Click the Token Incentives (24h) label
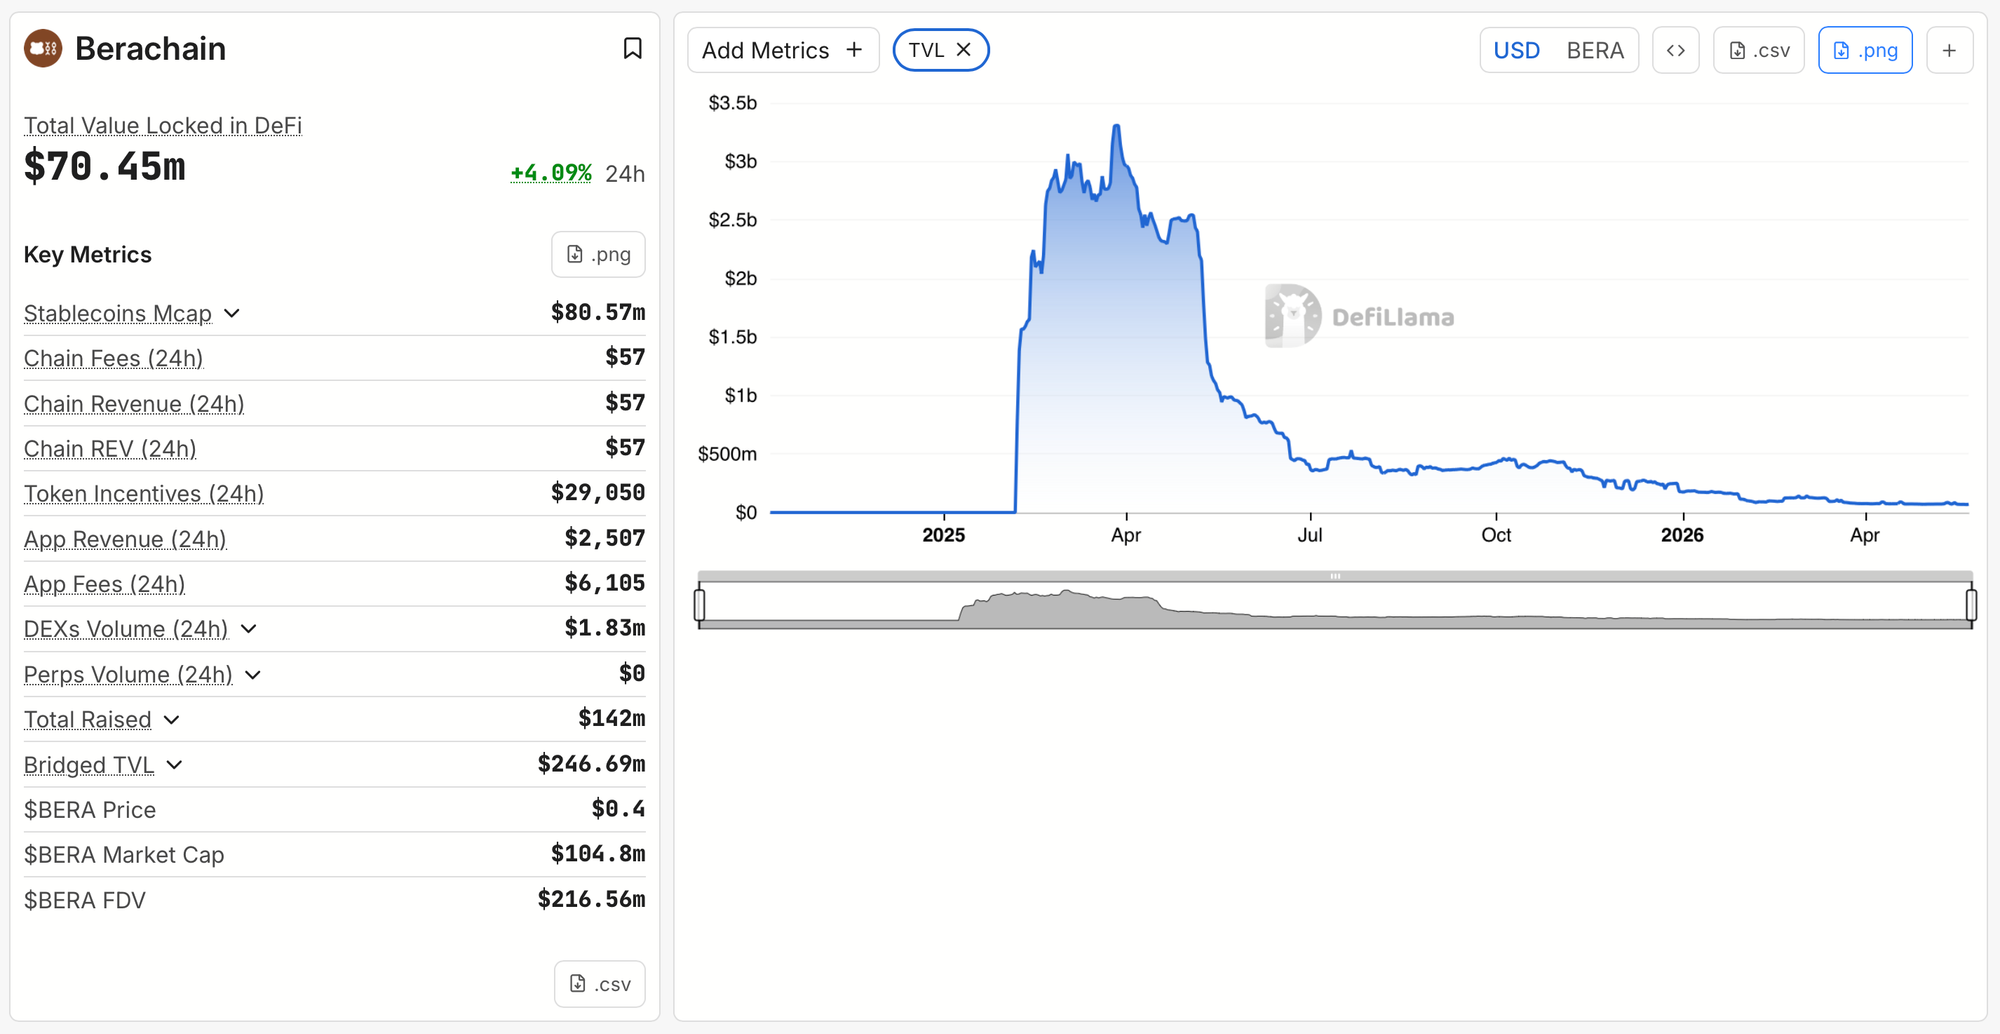Screen dimensions: 2000x1034 pos(144,494)
